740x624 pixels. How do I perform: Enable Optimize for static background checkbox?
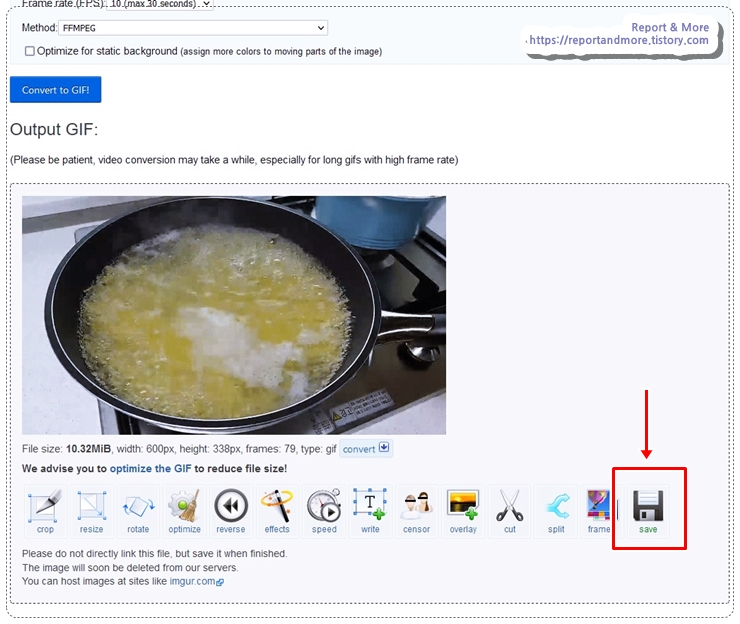[30, 51]
